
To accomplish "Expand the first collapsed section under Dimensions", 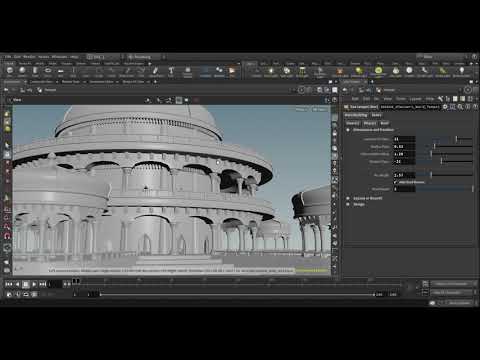I will (348, 198).
